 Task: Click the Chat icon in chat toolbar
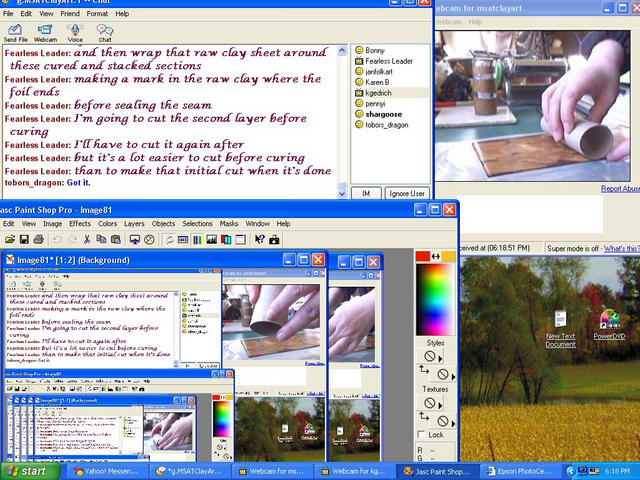click(x=104, y=33)
